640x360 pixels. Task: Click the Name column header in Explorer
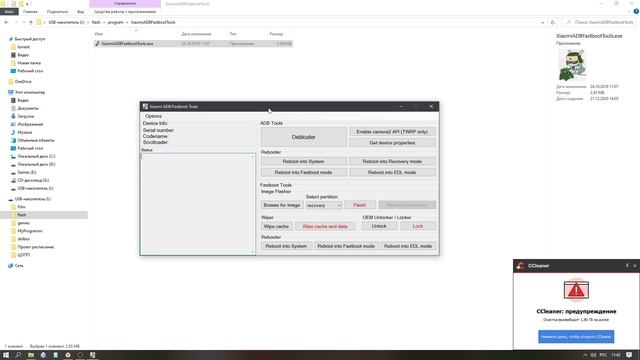98,34
